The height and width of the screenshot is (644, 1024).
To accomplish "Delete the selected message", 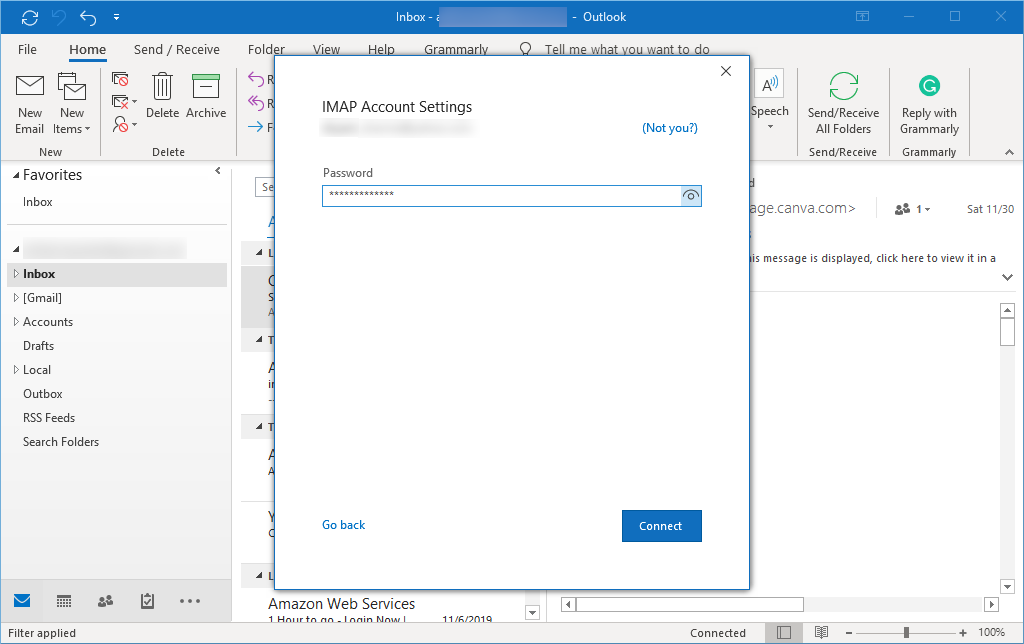I will tap(162, 96).
